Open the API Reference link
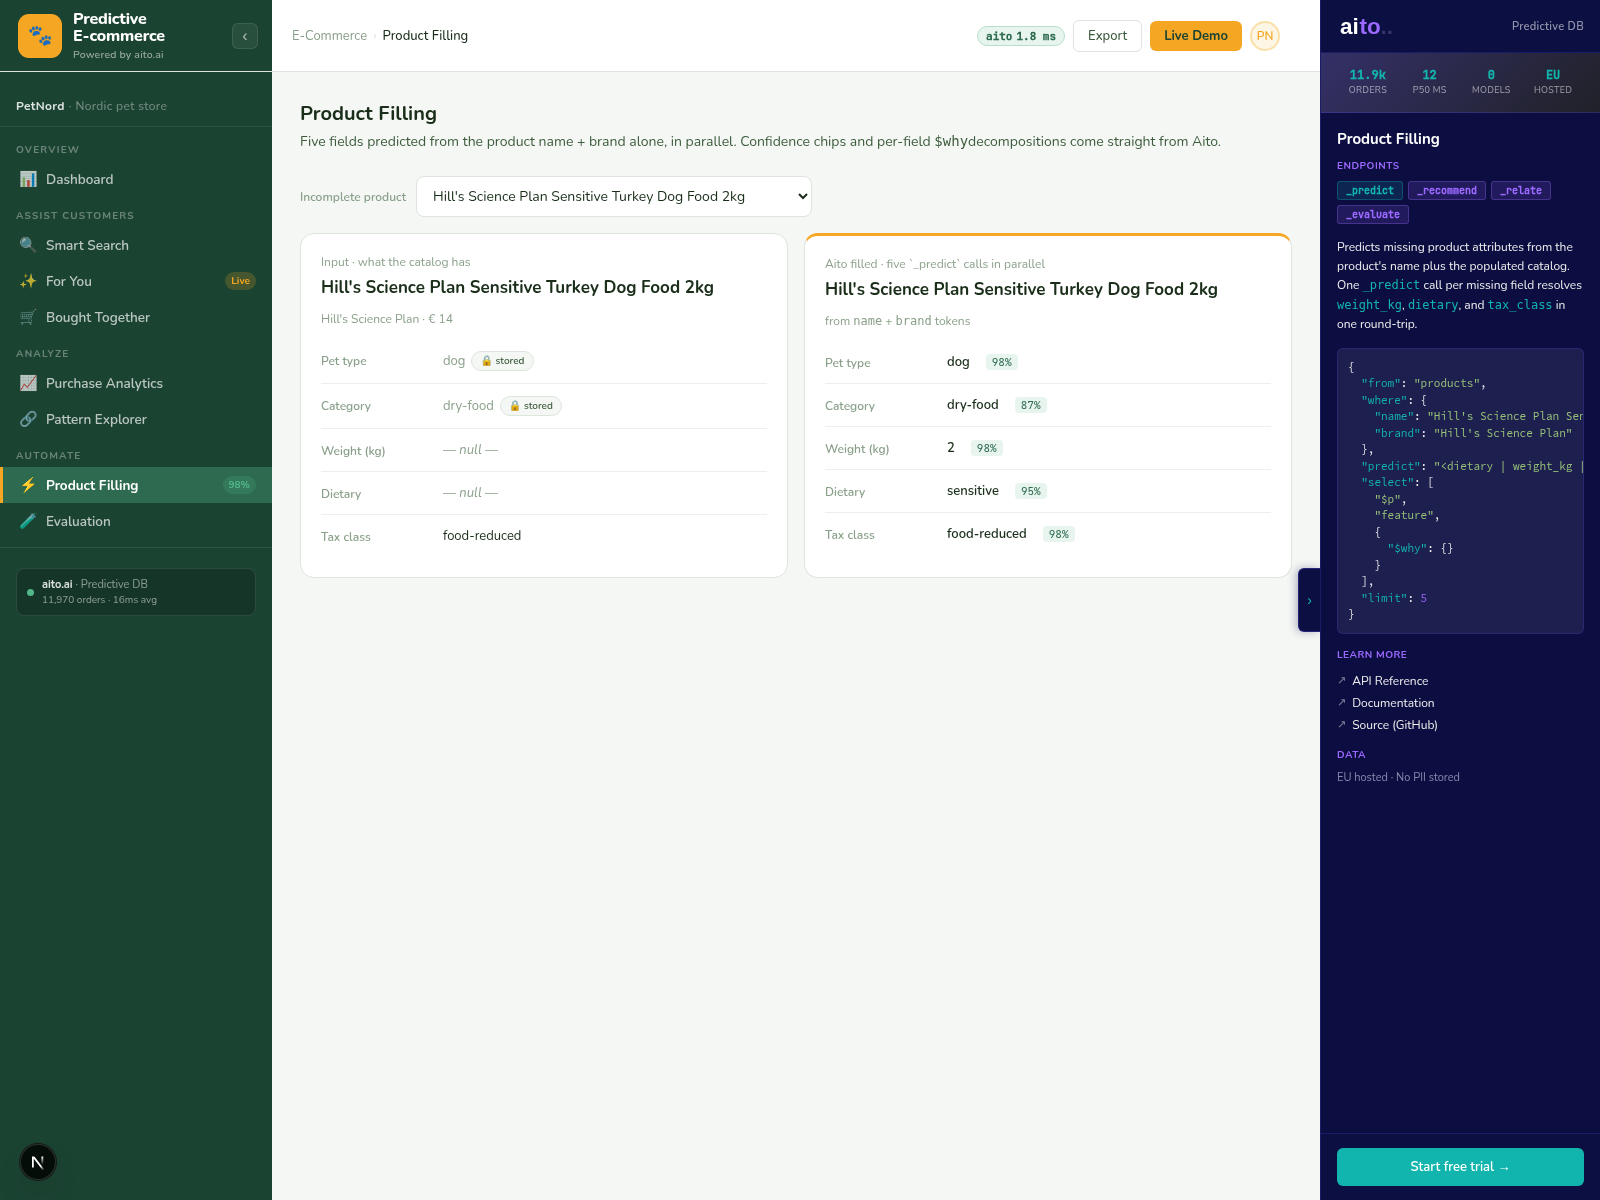Viewport: 1600px width, 1200px height. (1390, 681)
